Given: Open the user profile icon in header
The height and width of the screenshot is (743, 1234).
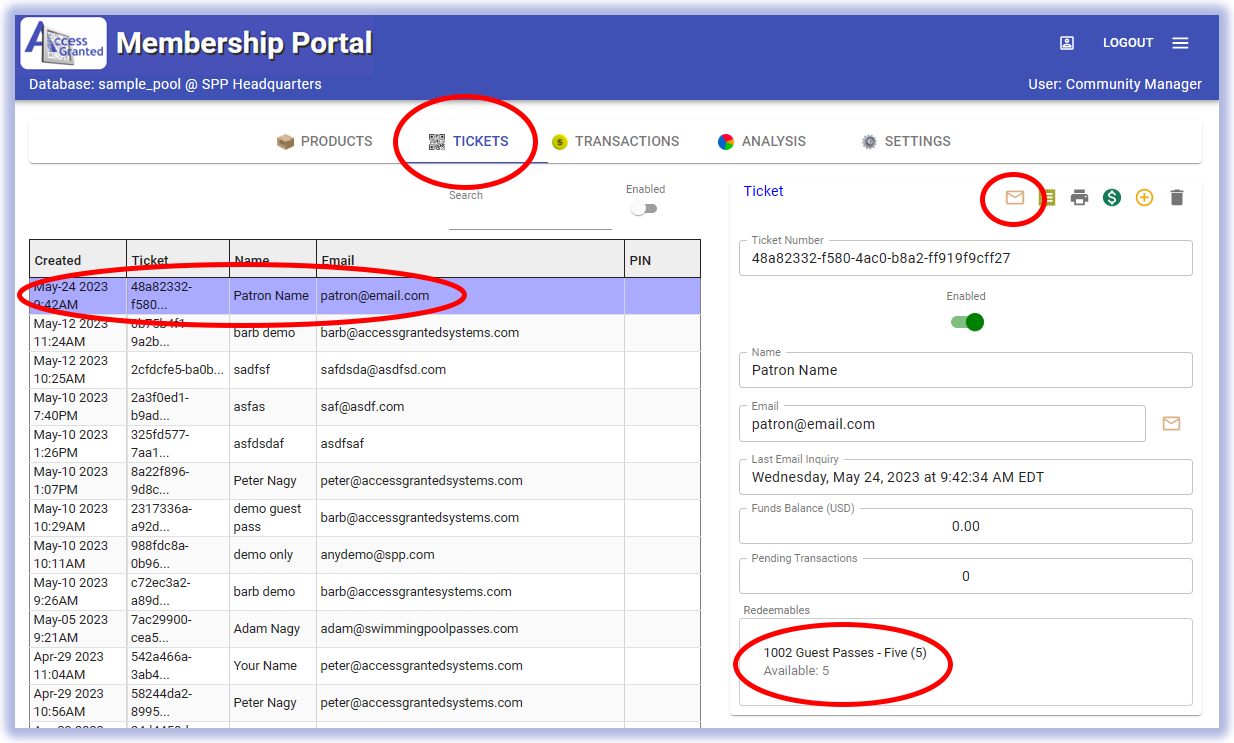Looking at the screenshot, I should 1067,43.
